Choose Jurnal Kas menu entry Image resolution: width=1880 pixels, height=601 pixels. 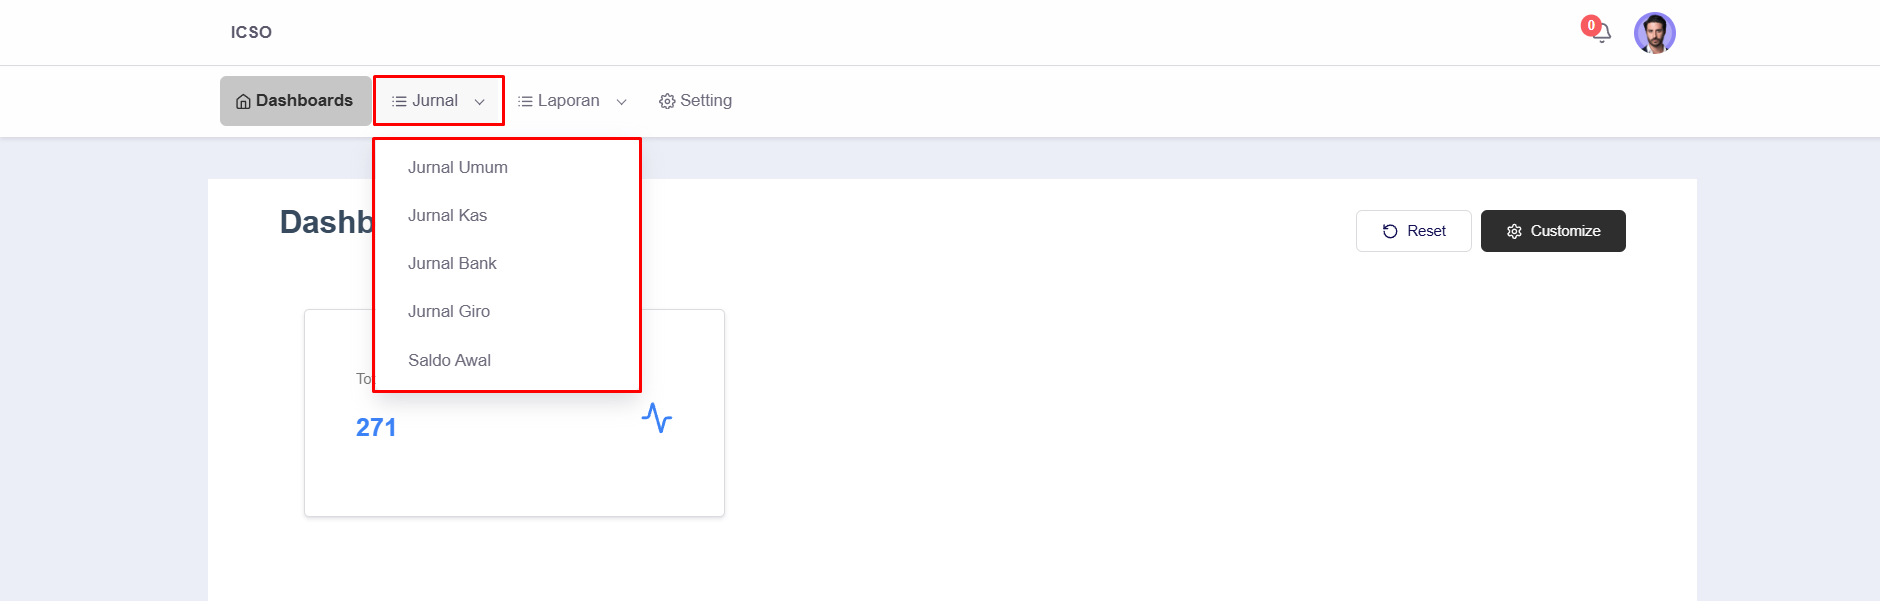pyautogui.click(x=447, y=215)
